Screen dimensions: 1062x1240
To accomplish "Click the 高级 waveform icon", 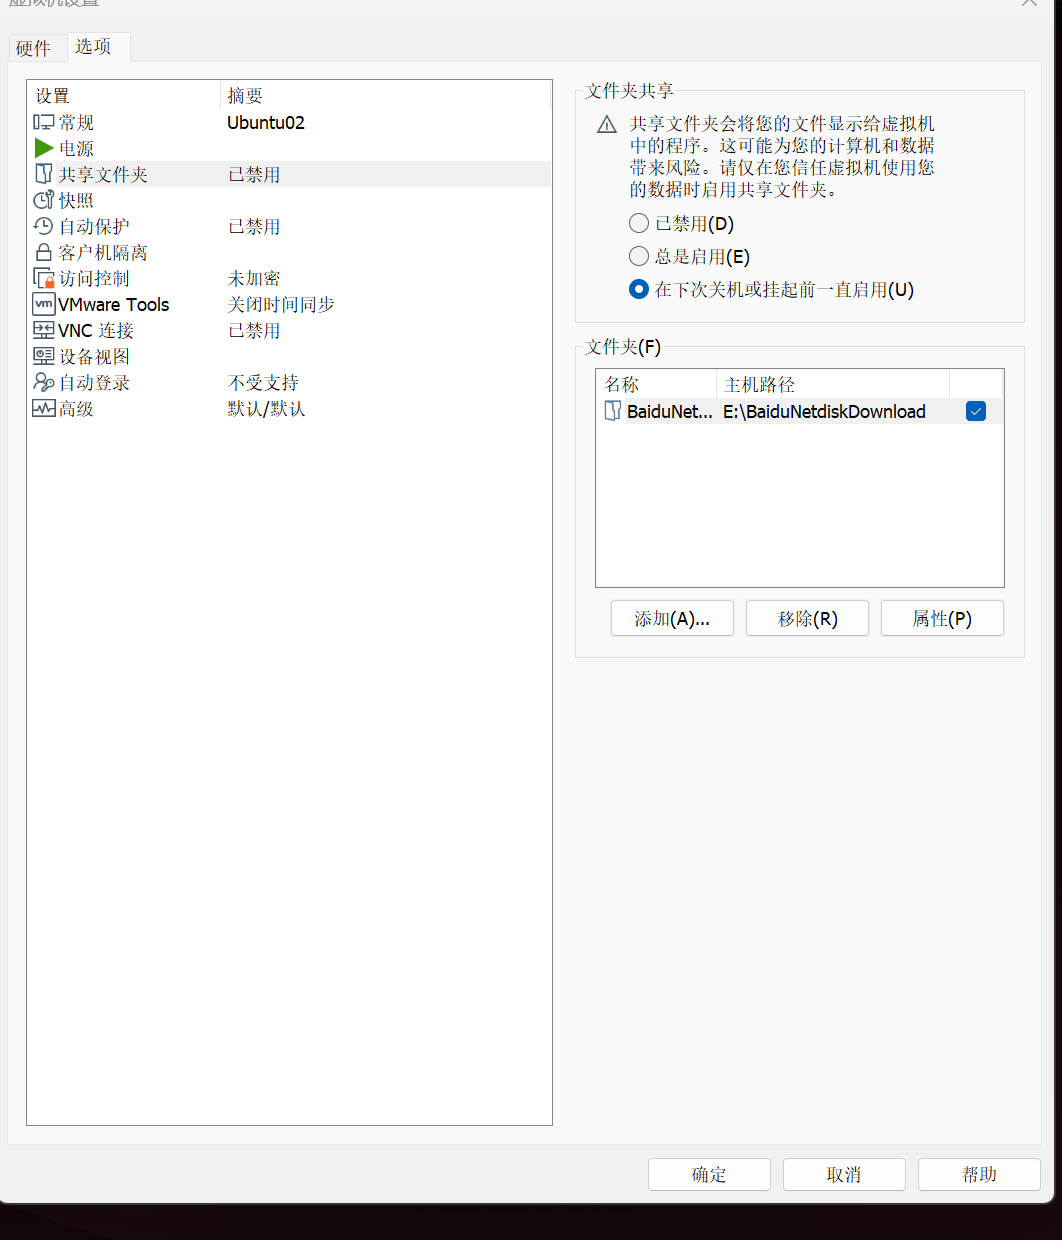I will tap(43, 408).
